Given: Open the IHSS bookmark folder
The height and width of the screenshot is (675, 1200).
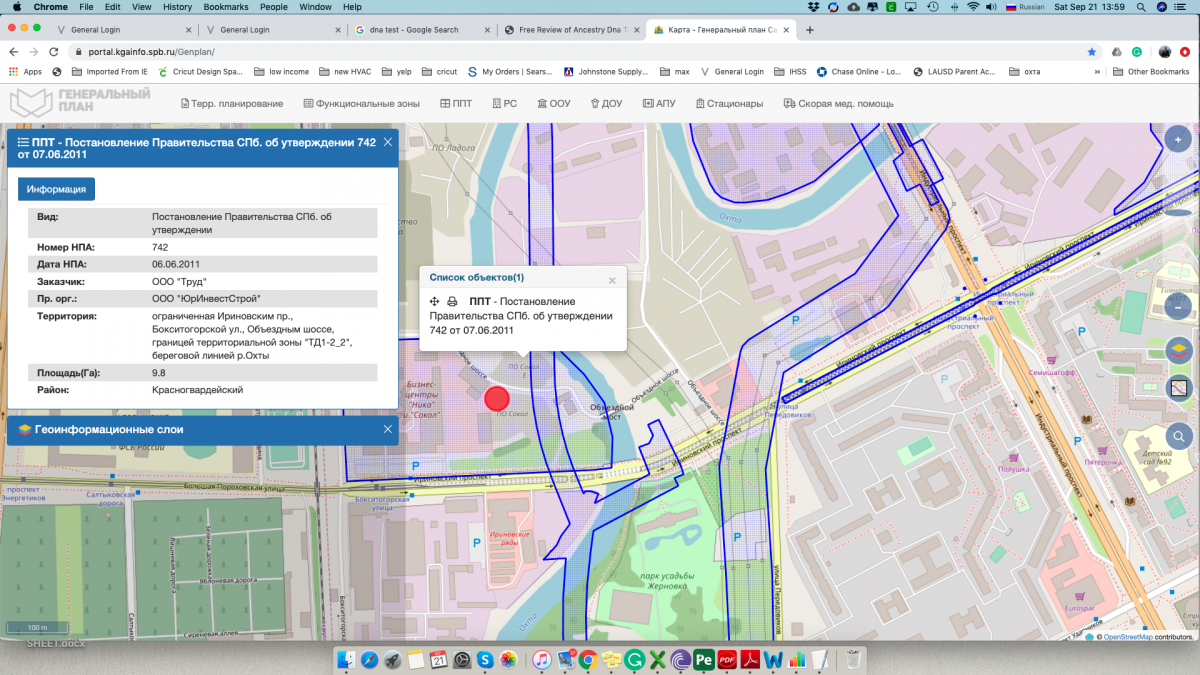Looking at the screenshot, I should tap(790, 72).
